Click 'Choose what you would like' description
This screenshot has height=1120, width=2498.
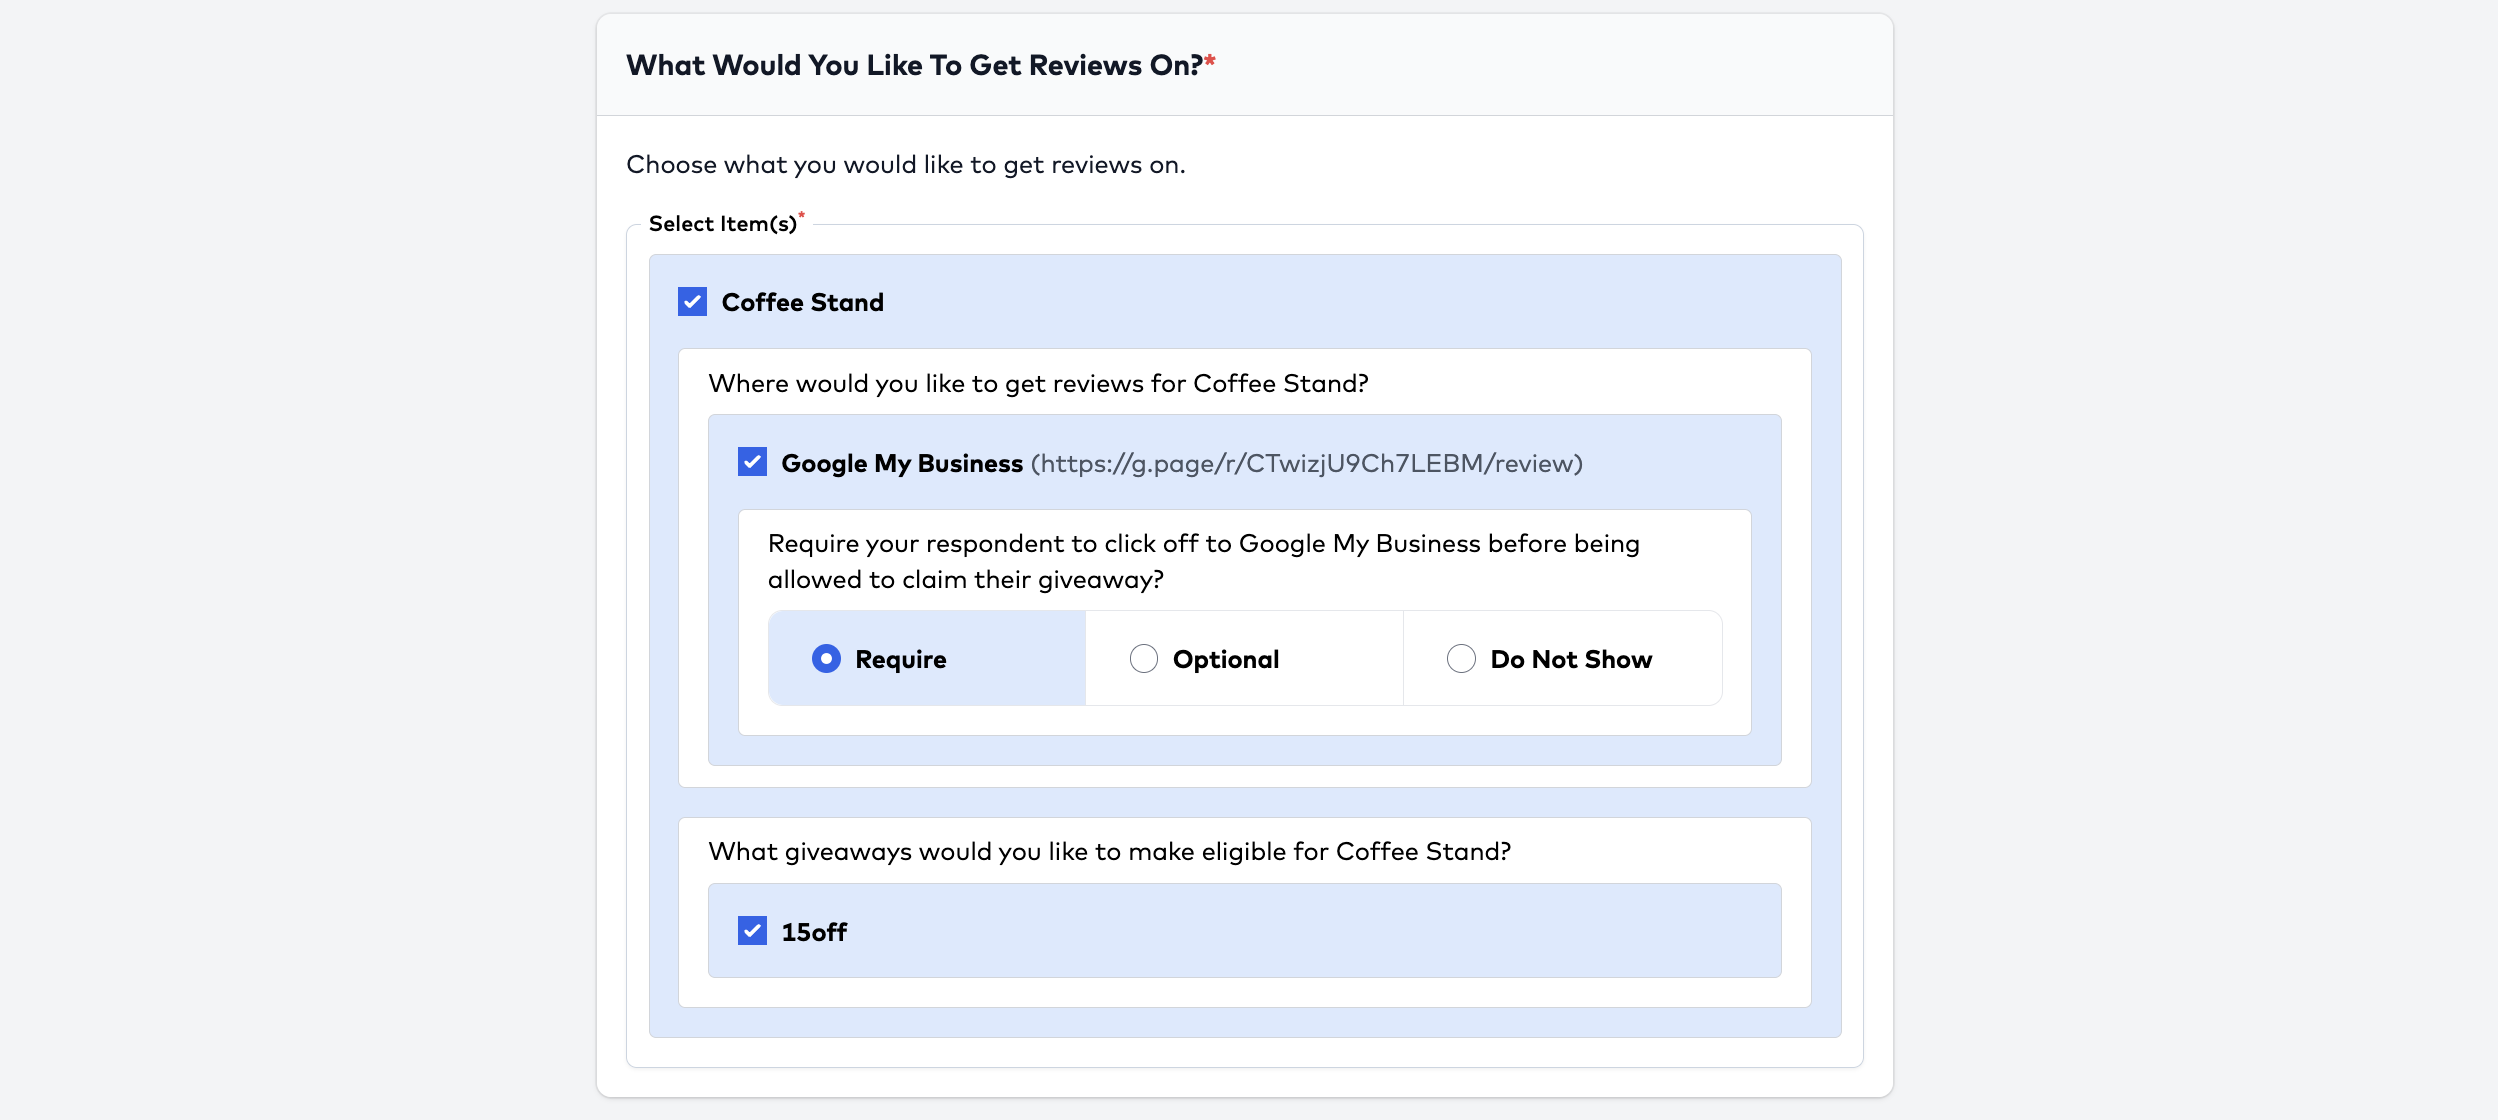coord(905,164)
